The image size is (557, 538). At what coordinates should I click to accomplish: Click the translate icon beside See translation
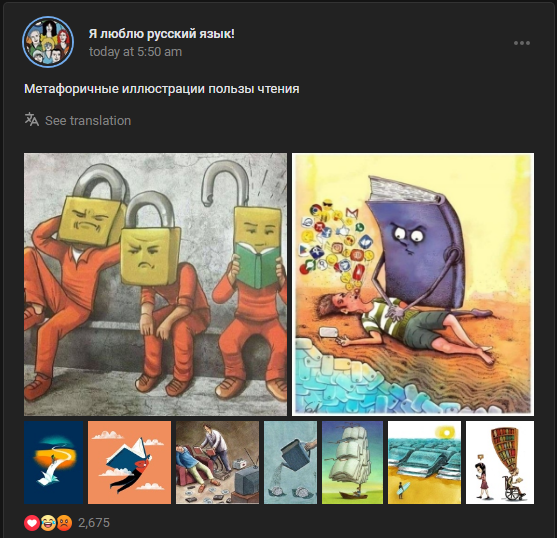pyautogui.click(x=32, y=120)
